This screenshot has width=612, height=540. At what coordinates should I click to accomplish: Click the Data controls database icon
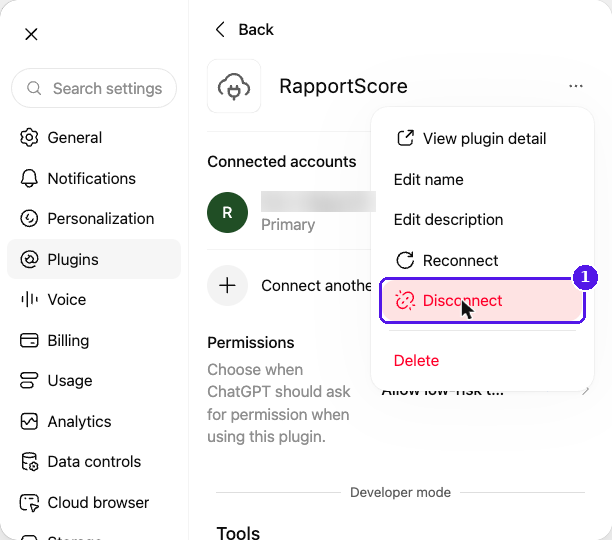click(x=29, y=462)
